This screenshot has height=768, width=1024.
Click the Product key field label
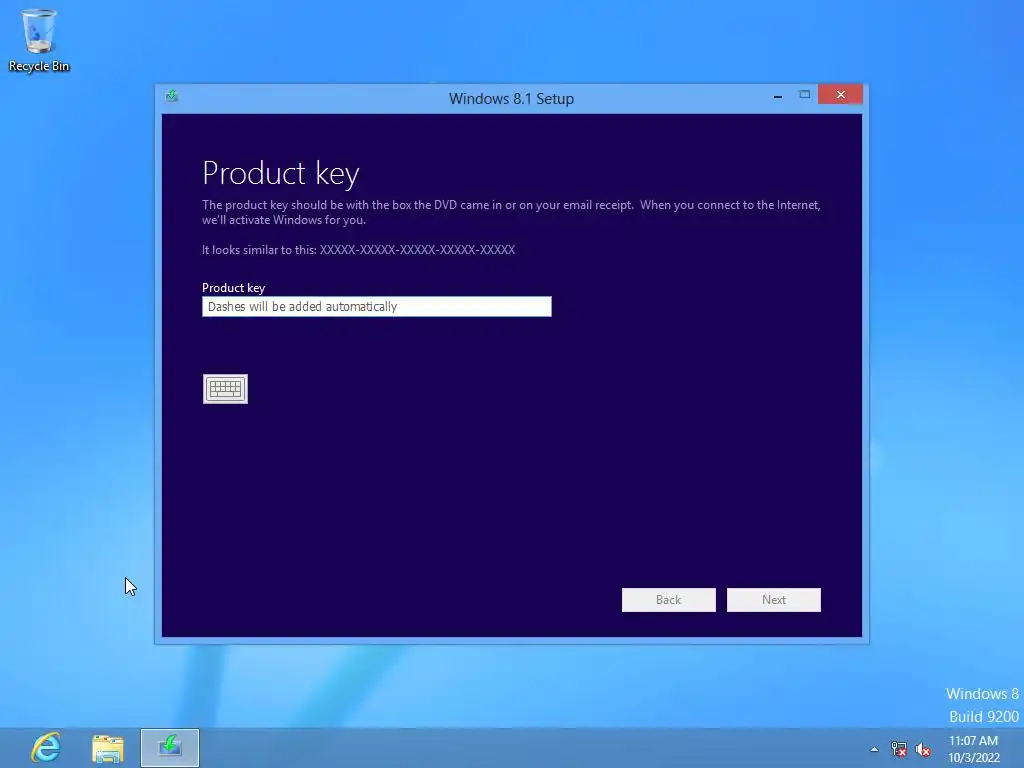click(233, 287)
